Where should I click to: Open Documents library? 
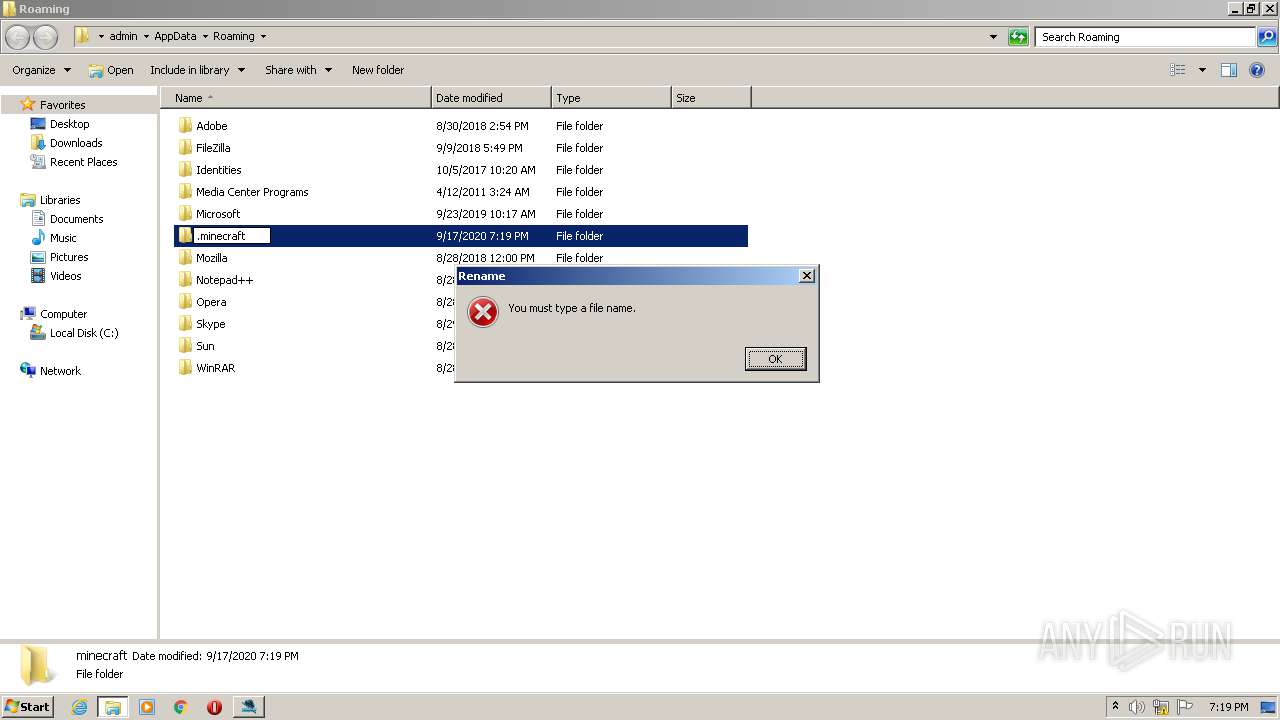pos(76,219)
